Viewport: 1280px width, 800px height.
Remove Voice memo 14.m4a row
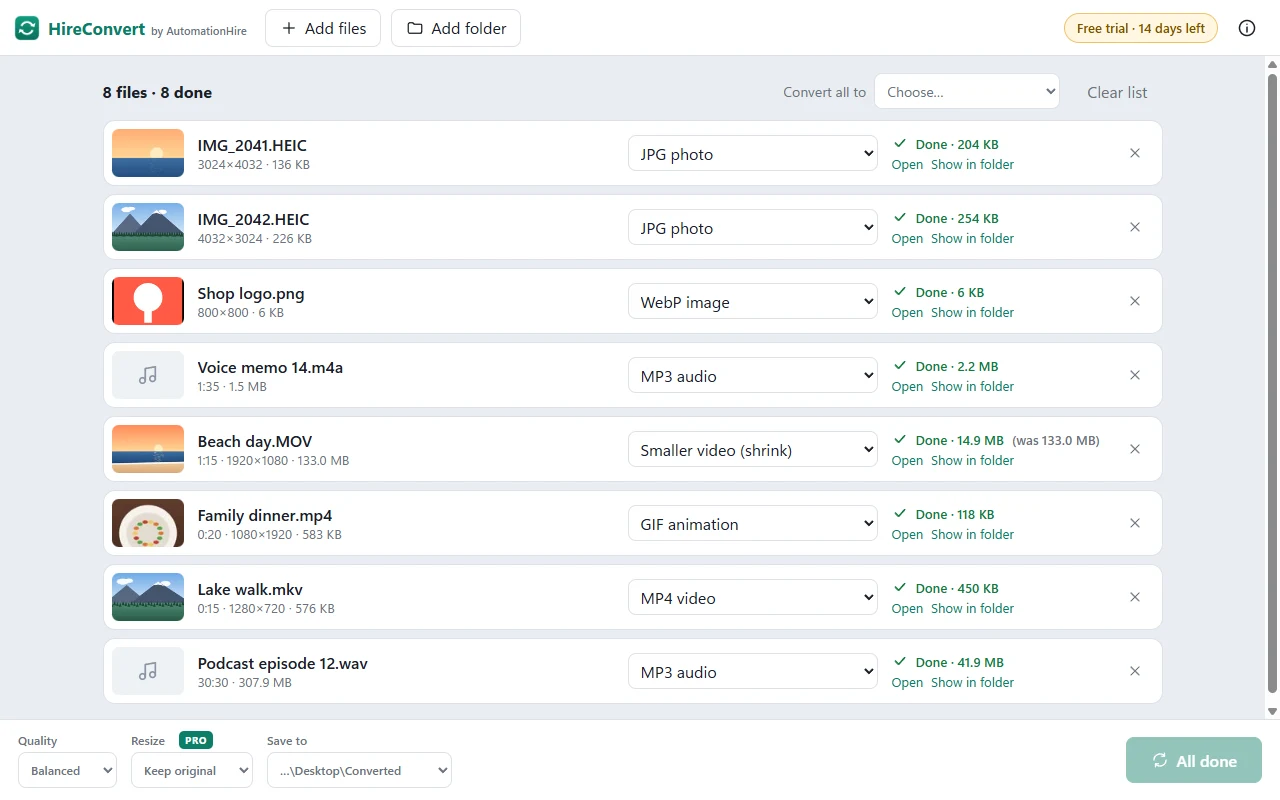[x=1135, y=375]
